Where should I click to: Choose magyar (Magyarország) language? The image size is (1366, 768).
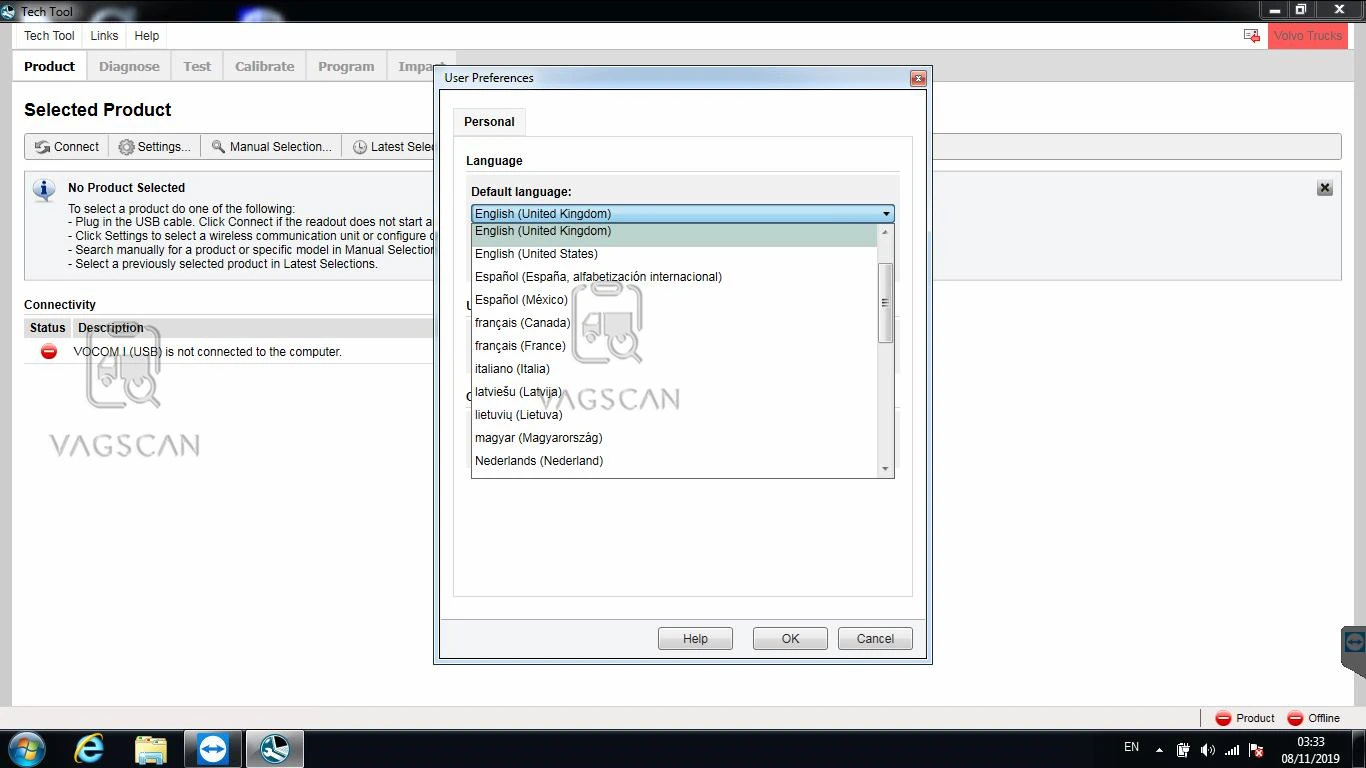(x=674, y=438)
